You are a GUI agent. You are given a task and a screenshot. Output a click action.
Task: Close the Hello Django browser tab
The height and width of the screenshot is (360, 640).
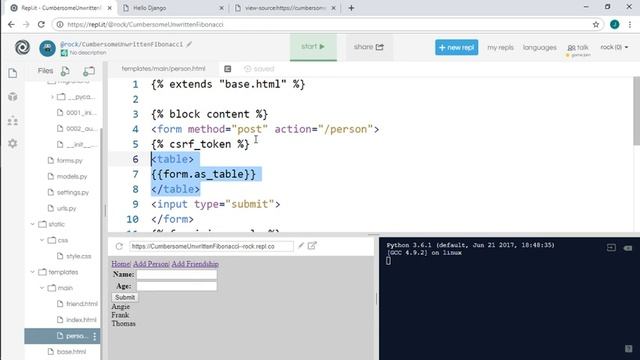[x=222, y=8]
